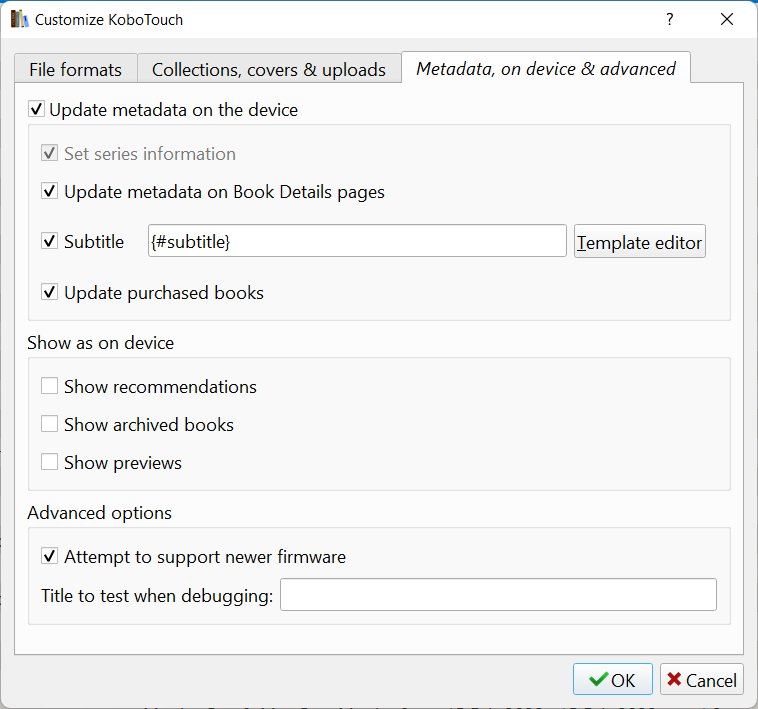Toggle Attempt to support newer firmware
Image resolution: width=758 pixels, height=709 pixels.
[49, 556]
